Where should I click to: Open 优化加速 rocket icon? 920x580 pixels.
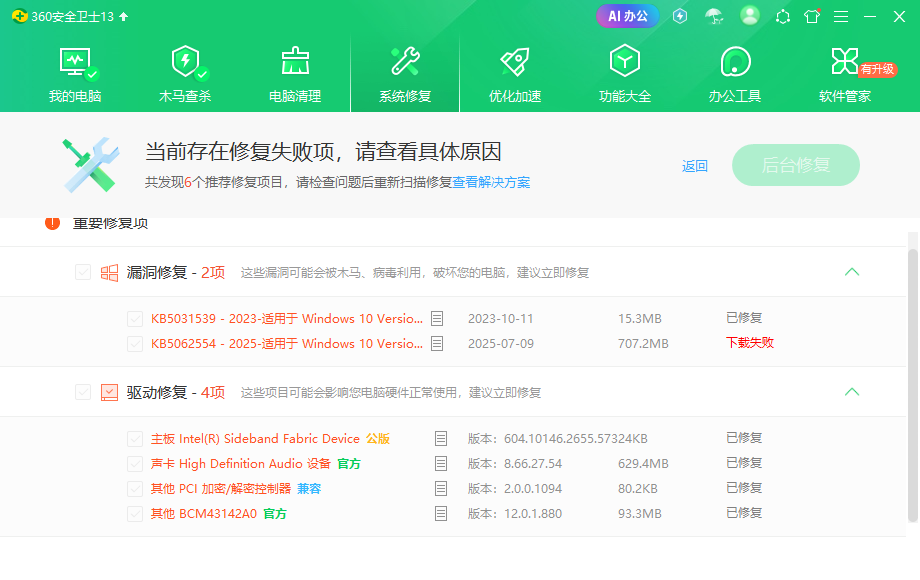pyautogui.click(x=515, y=61)
